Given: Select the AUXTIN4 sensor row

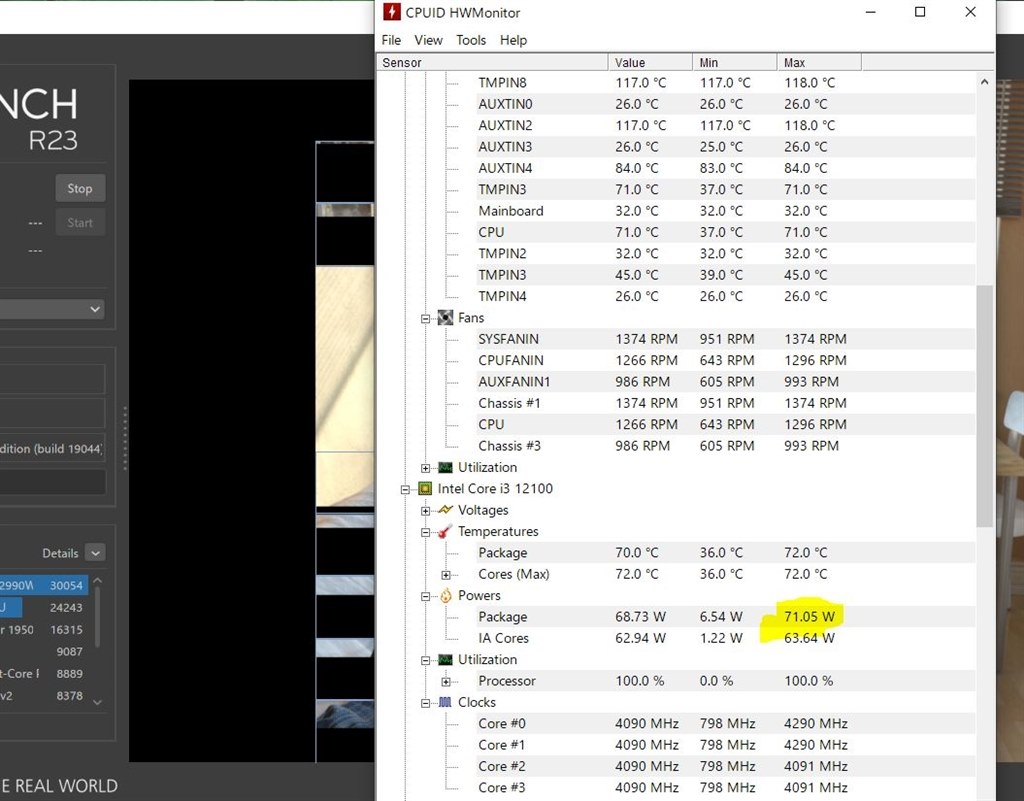Looking at the screenshot, I should pos(726,168).
